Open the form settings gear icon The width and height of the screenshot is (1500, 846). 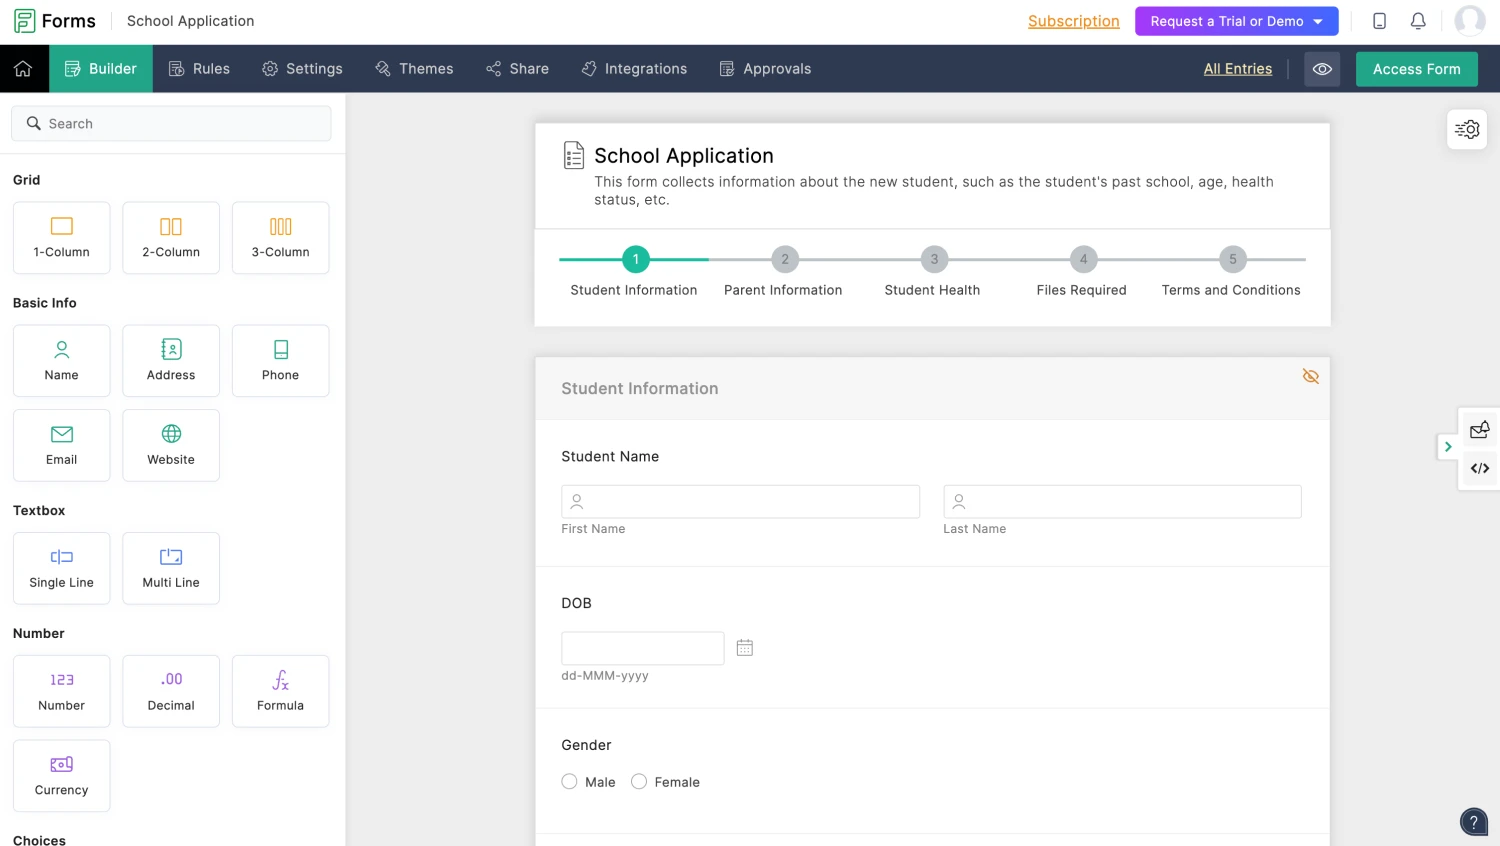click(x=1466, y=129)
